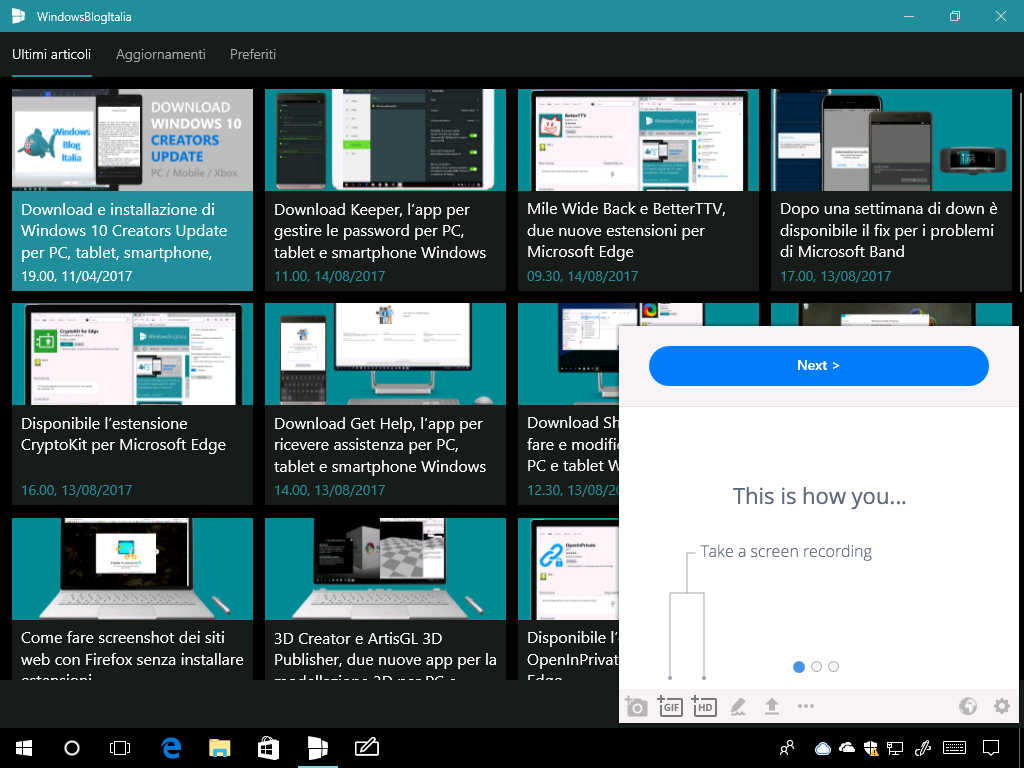Open Cortana search circle
This screenshot has height=768, width=1024.
(x=72, y=748)
